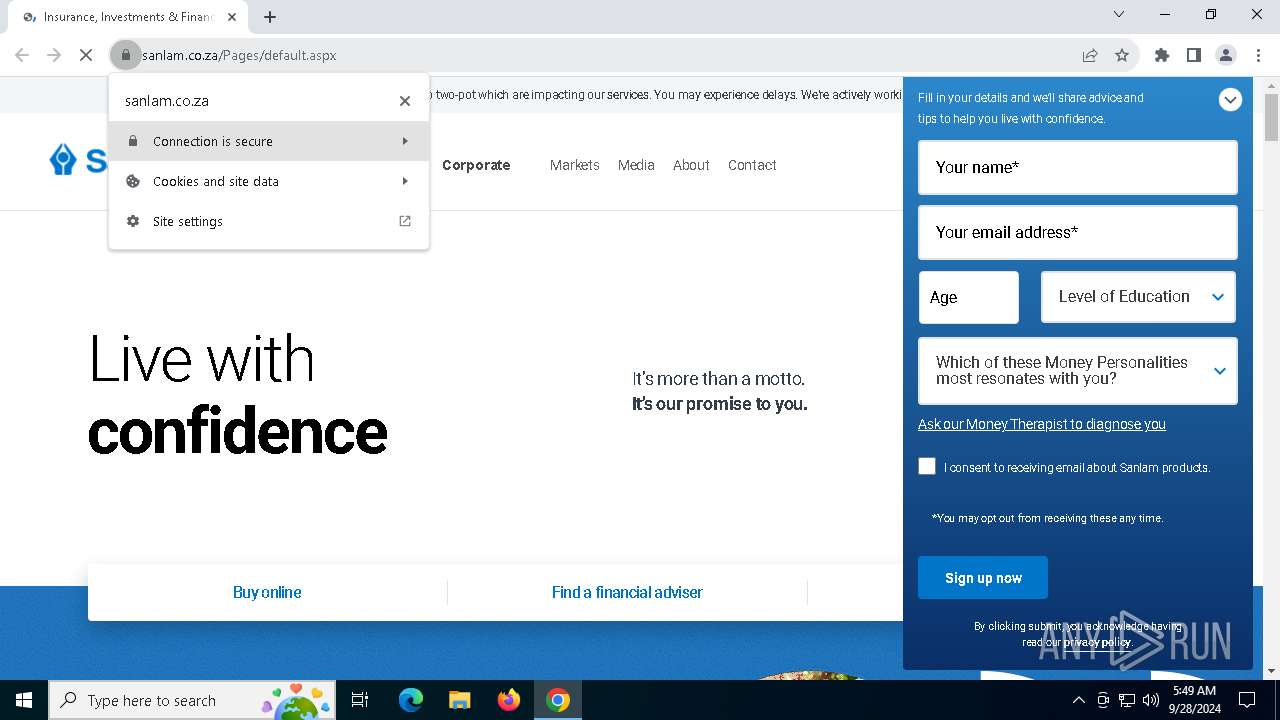Toggle the browser side panel
Screen dimensions: 1280x720
(x=1194, y=55)
